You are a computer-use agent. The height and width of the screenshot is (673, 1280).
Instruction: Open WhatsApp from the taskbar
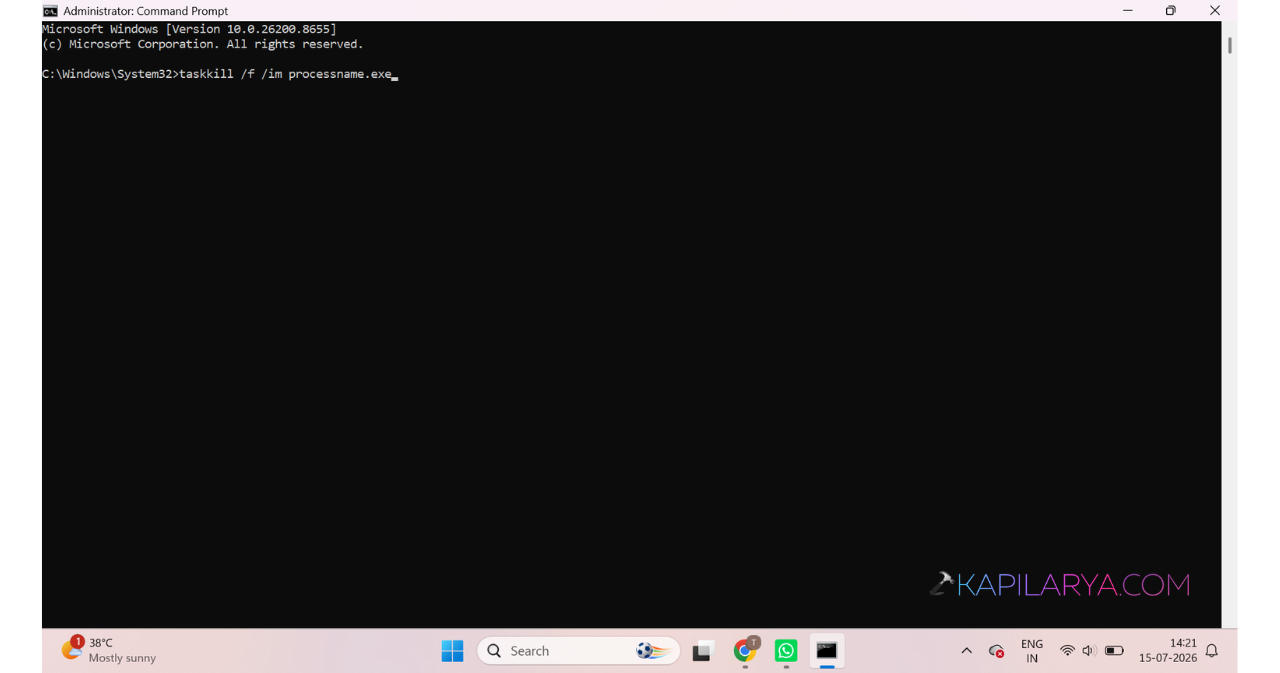(x=786, y=651)
